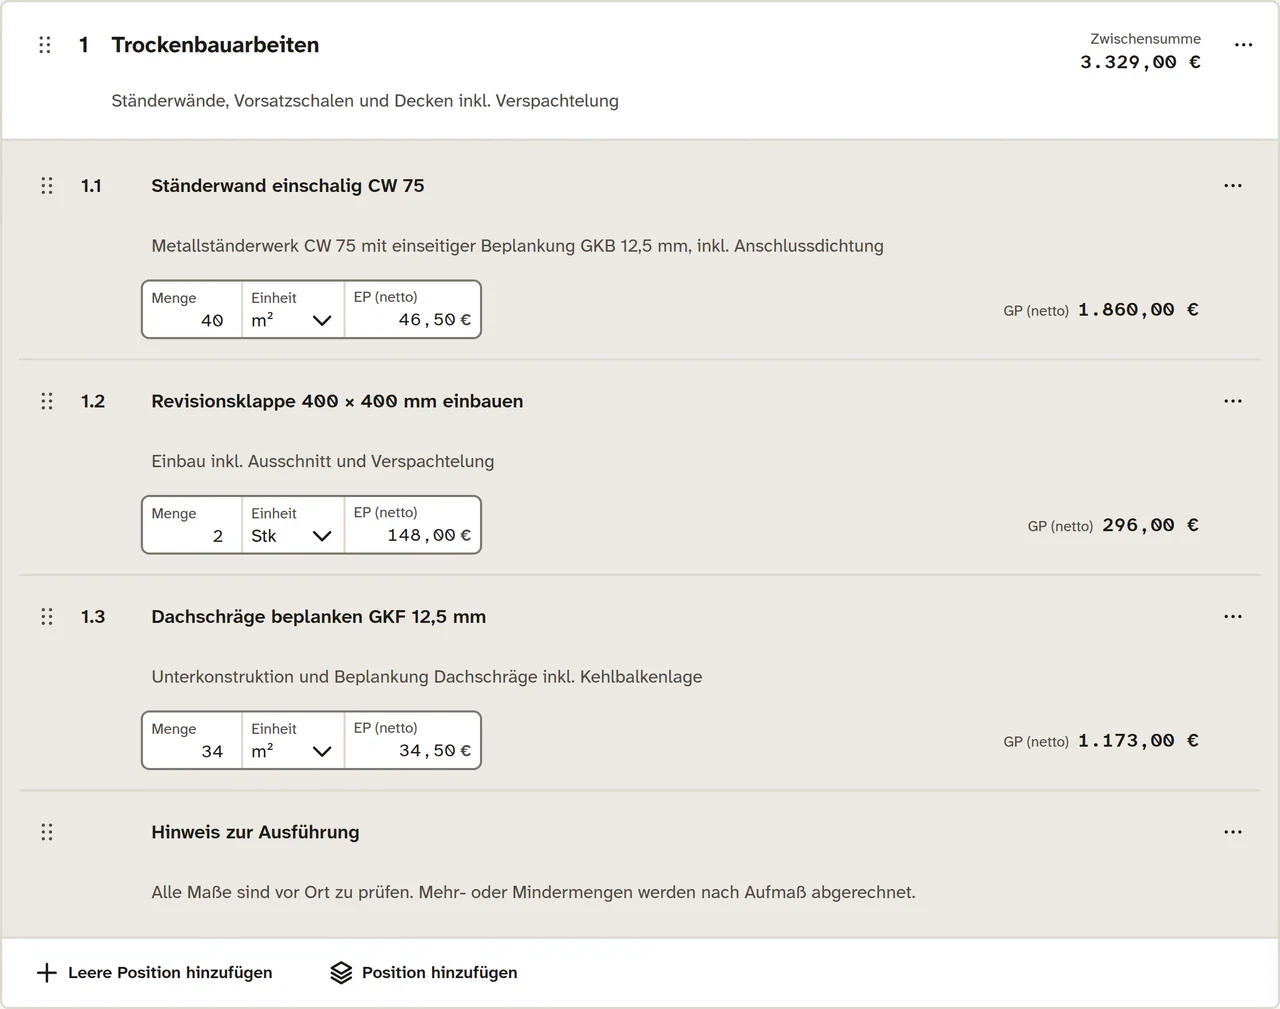
Task: Open more options for Dachschräge beplanken position
Action: pos(1233,617)
